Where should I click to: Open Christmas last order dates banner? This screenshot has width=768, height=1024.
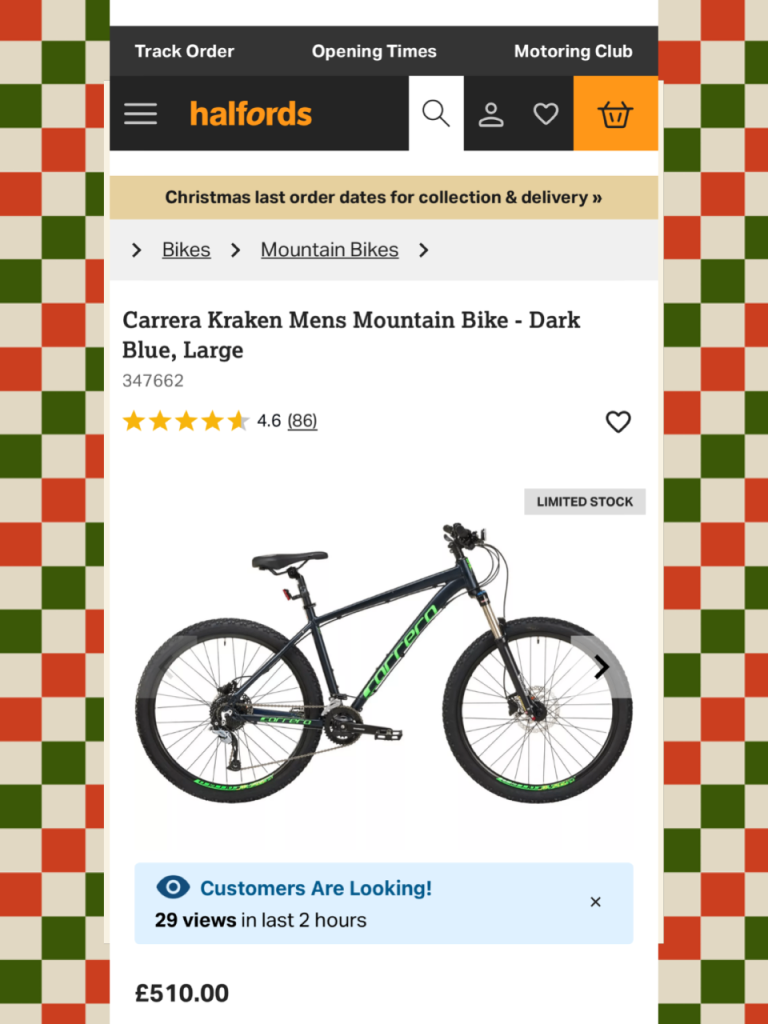[384, 197]
